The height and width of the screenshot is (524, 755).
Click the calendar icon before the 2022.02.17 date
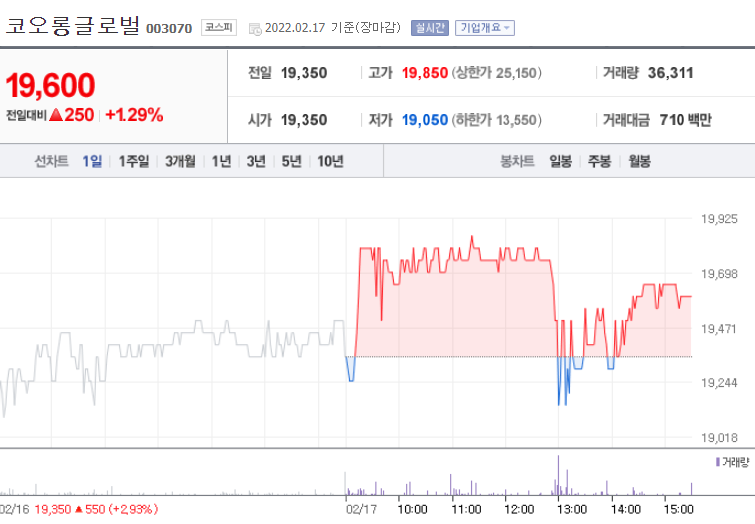click(255, 29)
